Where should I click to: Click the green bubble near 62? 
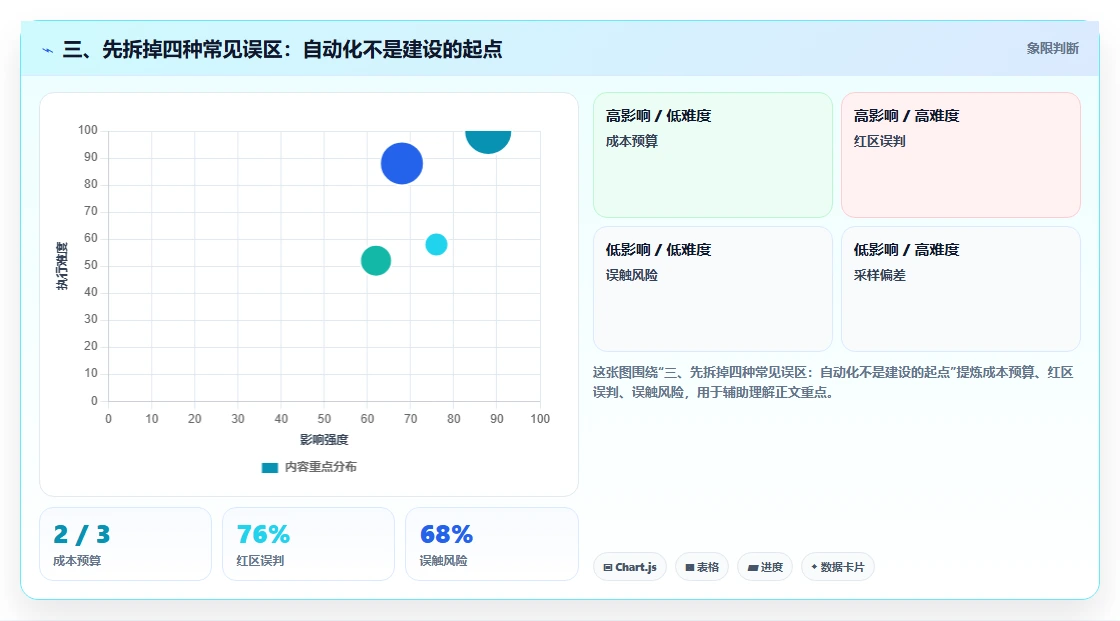pos(376,261)
